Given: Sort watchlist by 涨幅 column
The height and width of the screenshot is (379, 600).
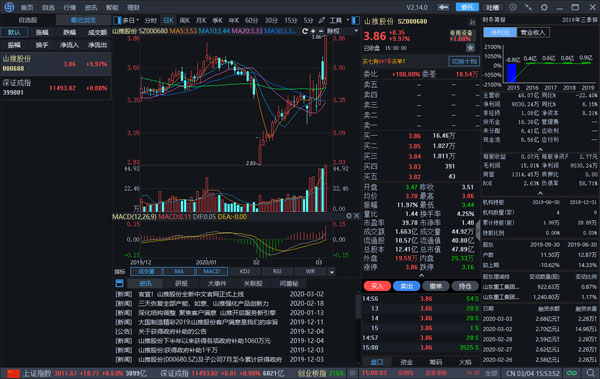Looking at the screenshot, I should (x=42, y=33).
